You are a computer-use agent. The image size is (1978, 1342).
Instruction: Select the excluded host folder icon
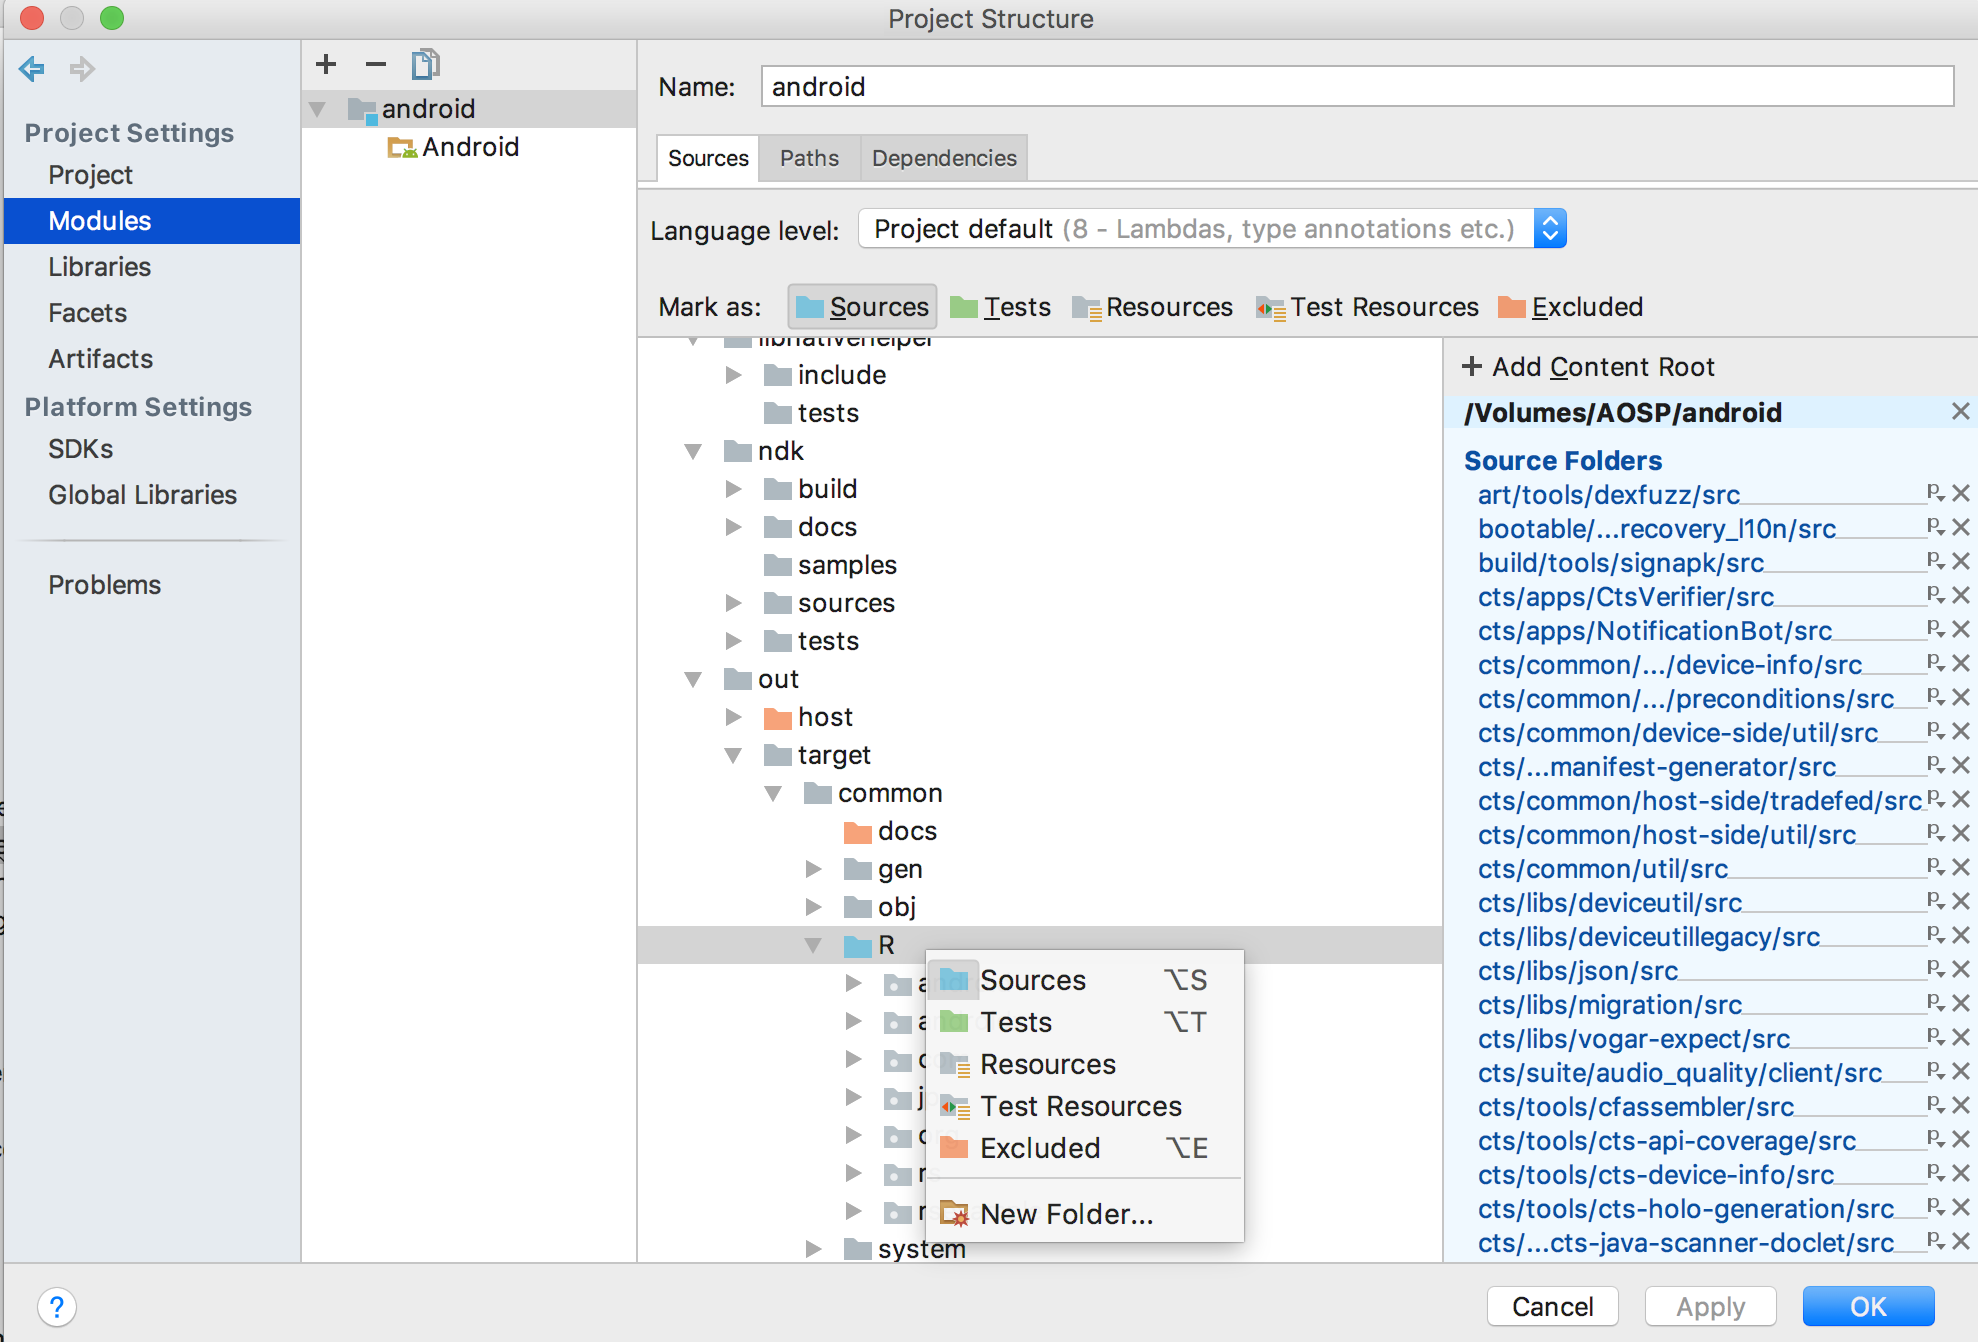[x=777, y=717]
